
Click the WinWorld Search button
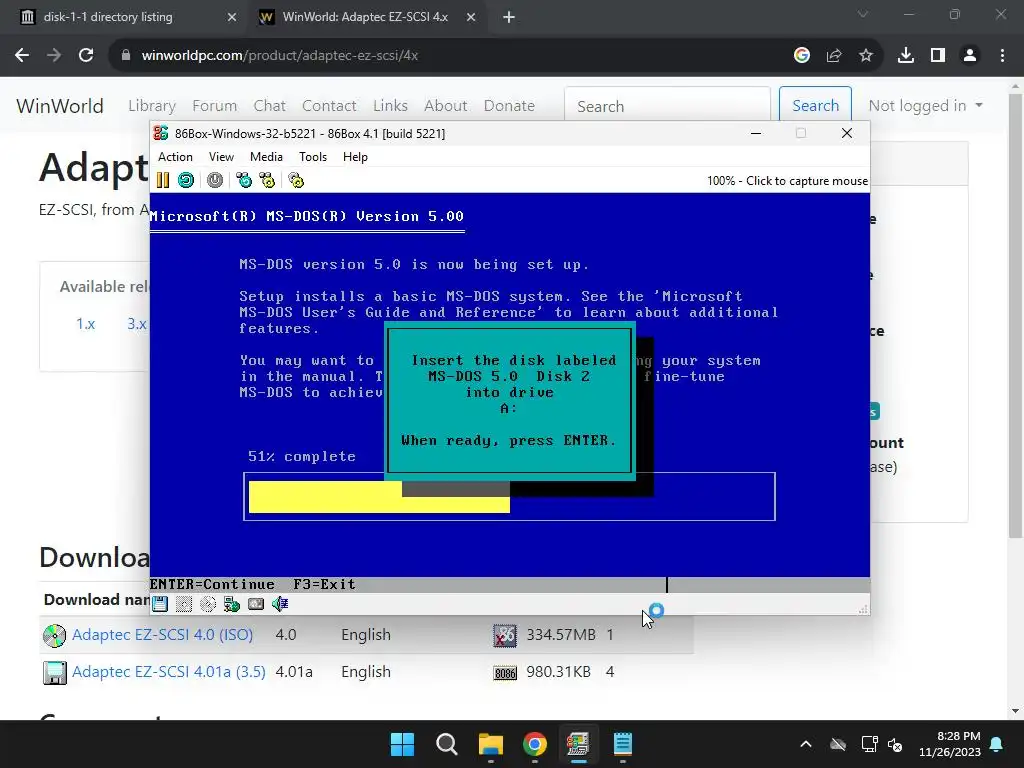(815, 104)
